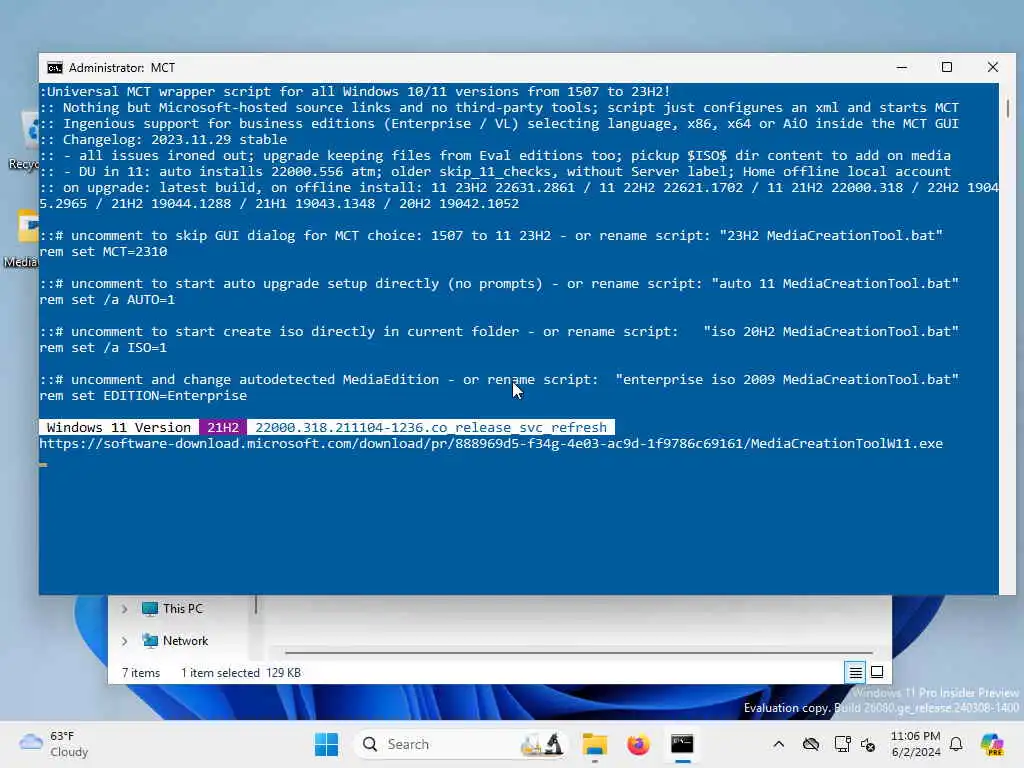Open the weather widget showing 63°F
The image size is (1024, 768).
pos(54,744)
